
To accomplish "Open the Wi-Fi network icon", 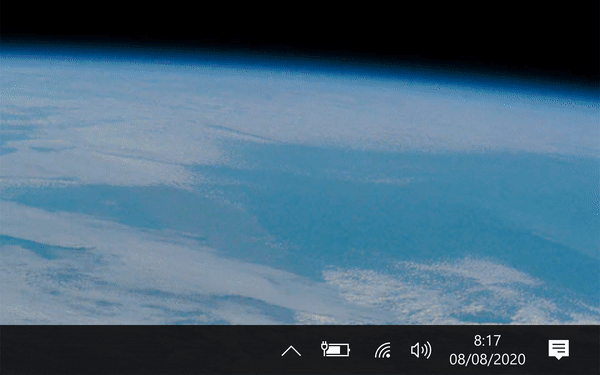I will 383,350.
